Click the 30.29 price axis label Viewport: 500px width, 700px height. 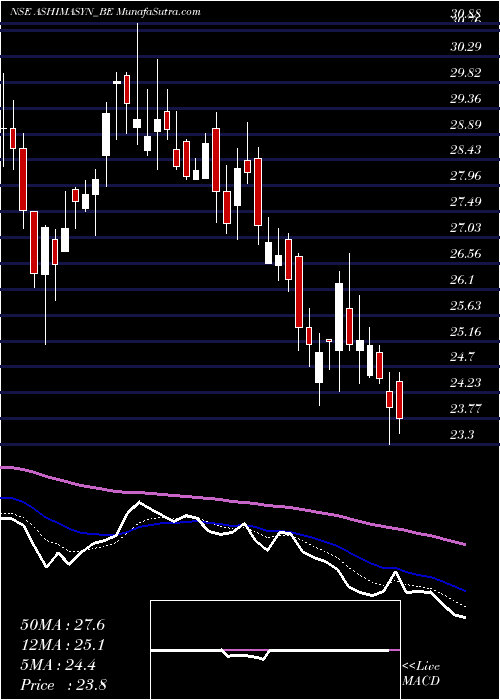point(467,46)
